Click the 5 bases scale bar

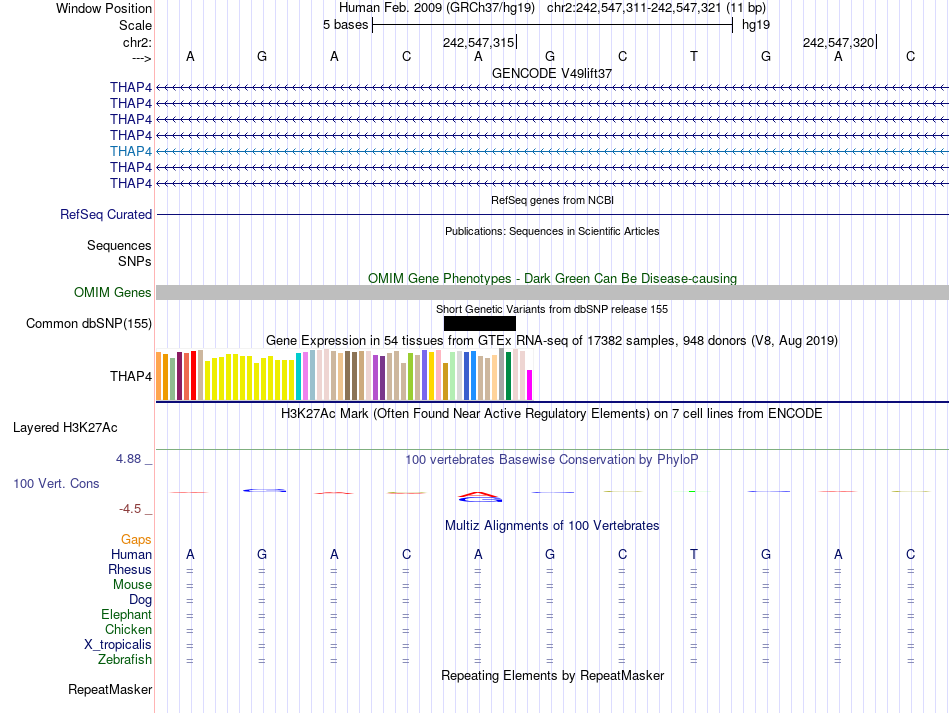click(x=553, y=25)
